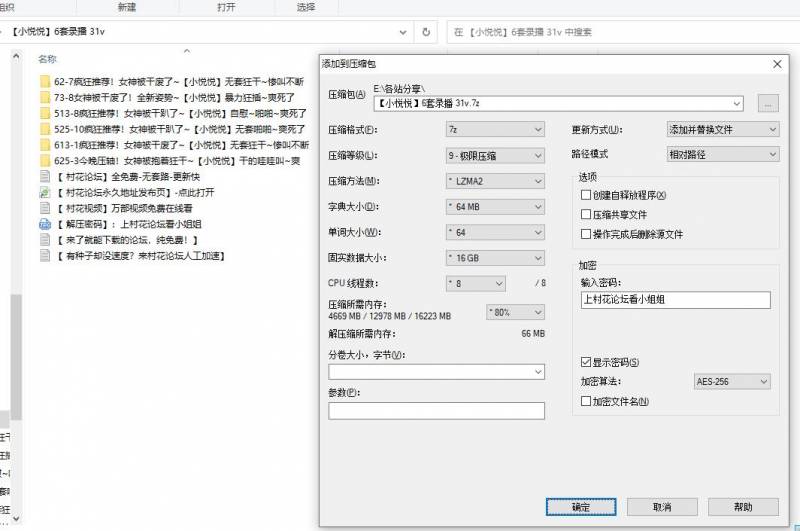Select the folder icon of the "513-8" item
The height and width of the screenshot is (531, 800).
pos(45,114)
